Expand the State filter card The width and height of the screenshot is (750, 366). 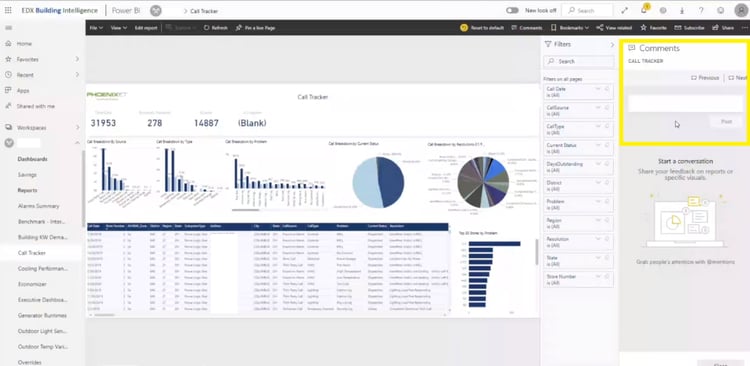[x=598, y=258]
